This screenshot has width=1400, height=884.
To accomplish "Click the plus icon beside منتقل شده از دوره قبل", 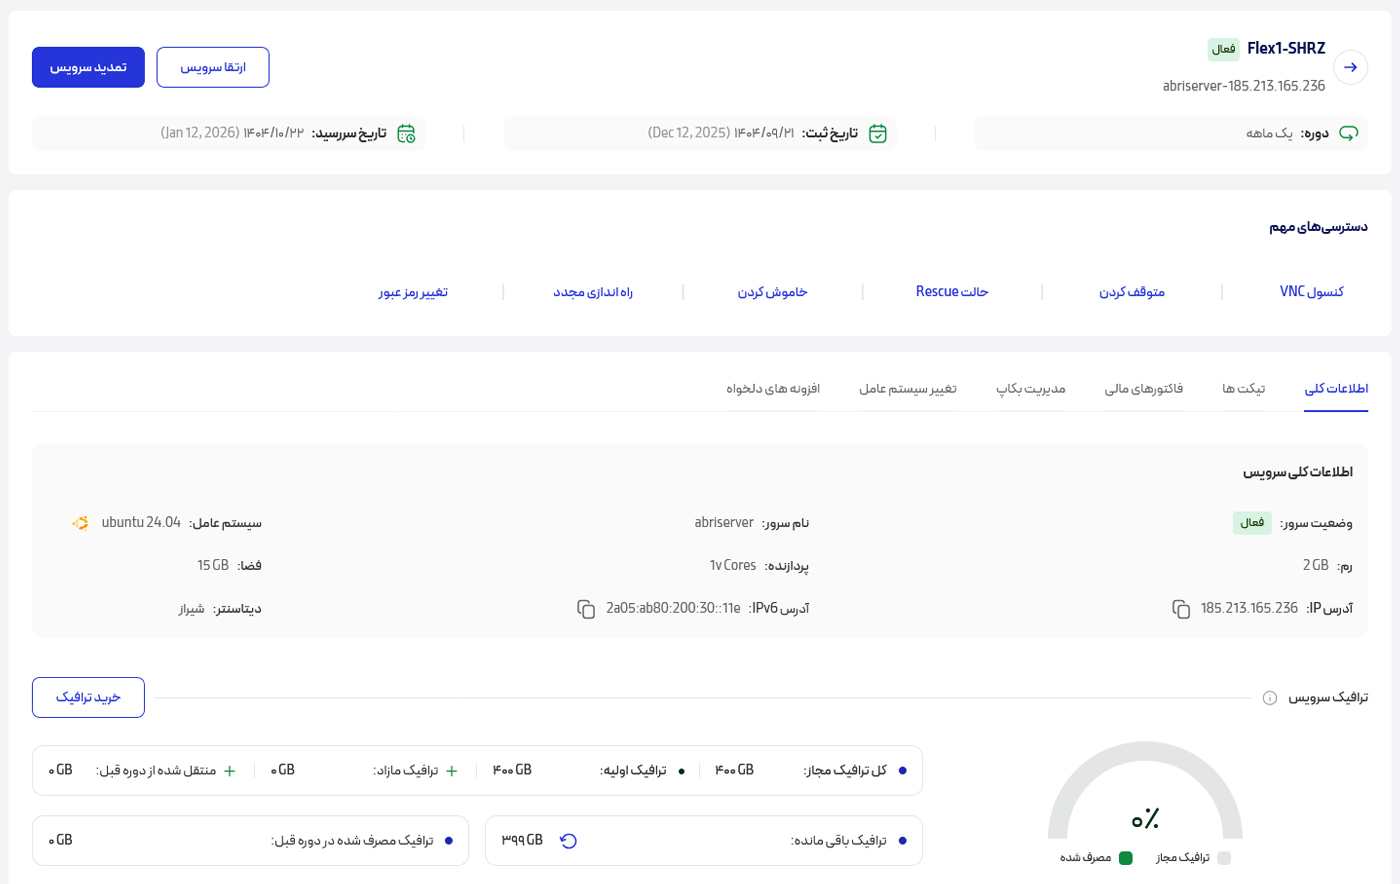I will click(231, 771).
